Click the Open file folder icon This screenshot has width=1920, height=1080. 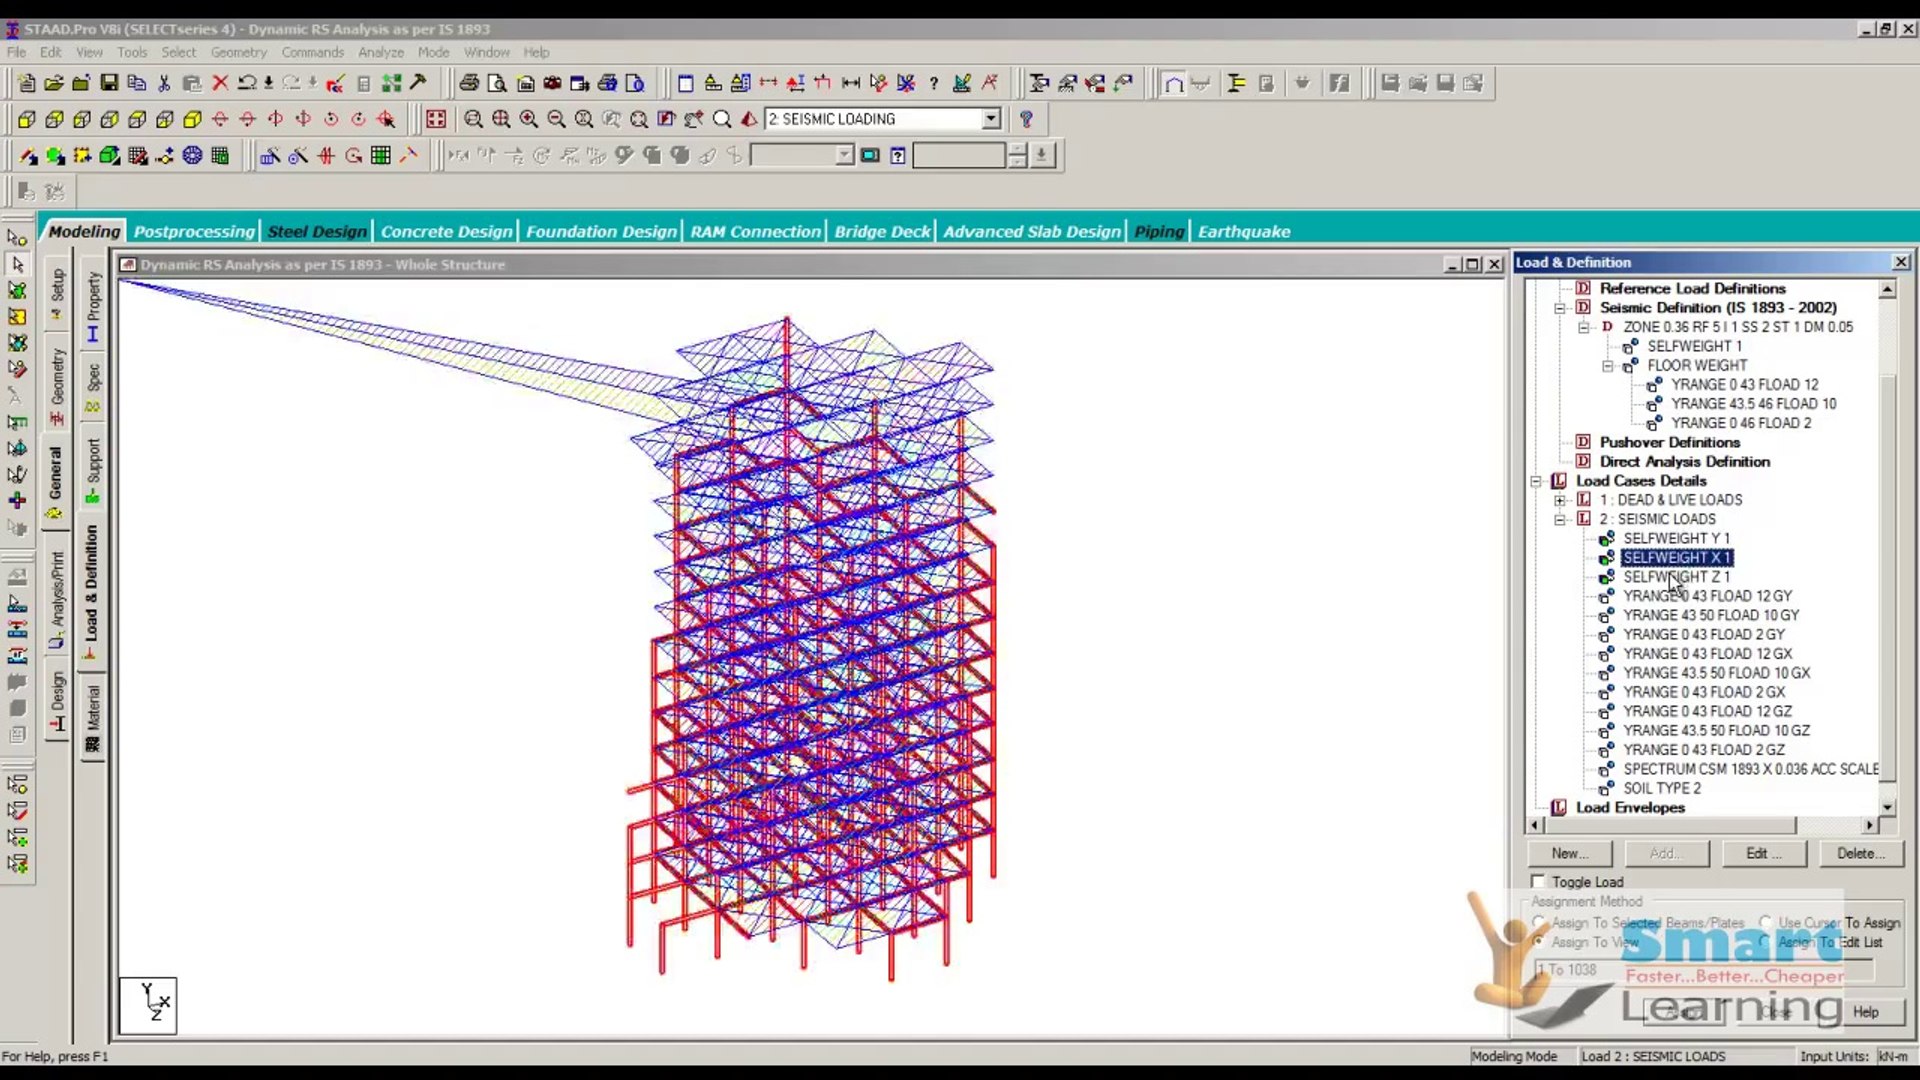(54, 83)
